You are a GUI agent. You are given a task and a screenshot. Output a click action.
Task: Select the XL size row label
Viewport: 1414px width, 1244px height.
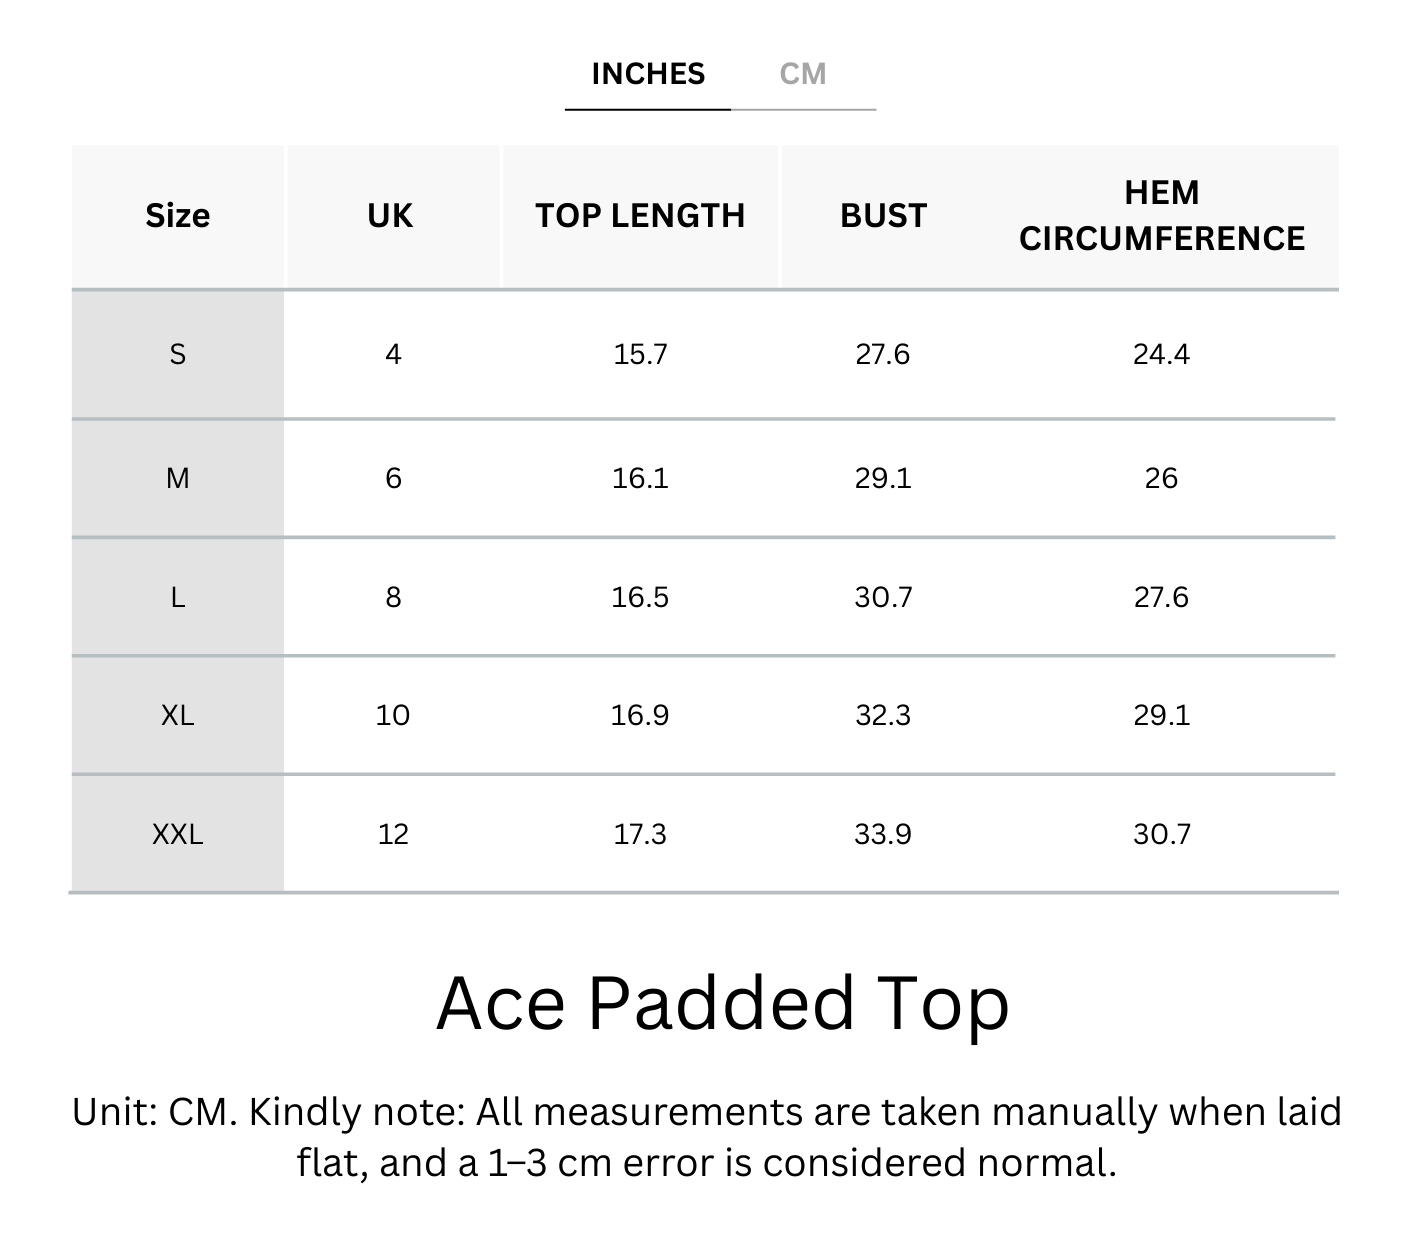pos(178,715)
